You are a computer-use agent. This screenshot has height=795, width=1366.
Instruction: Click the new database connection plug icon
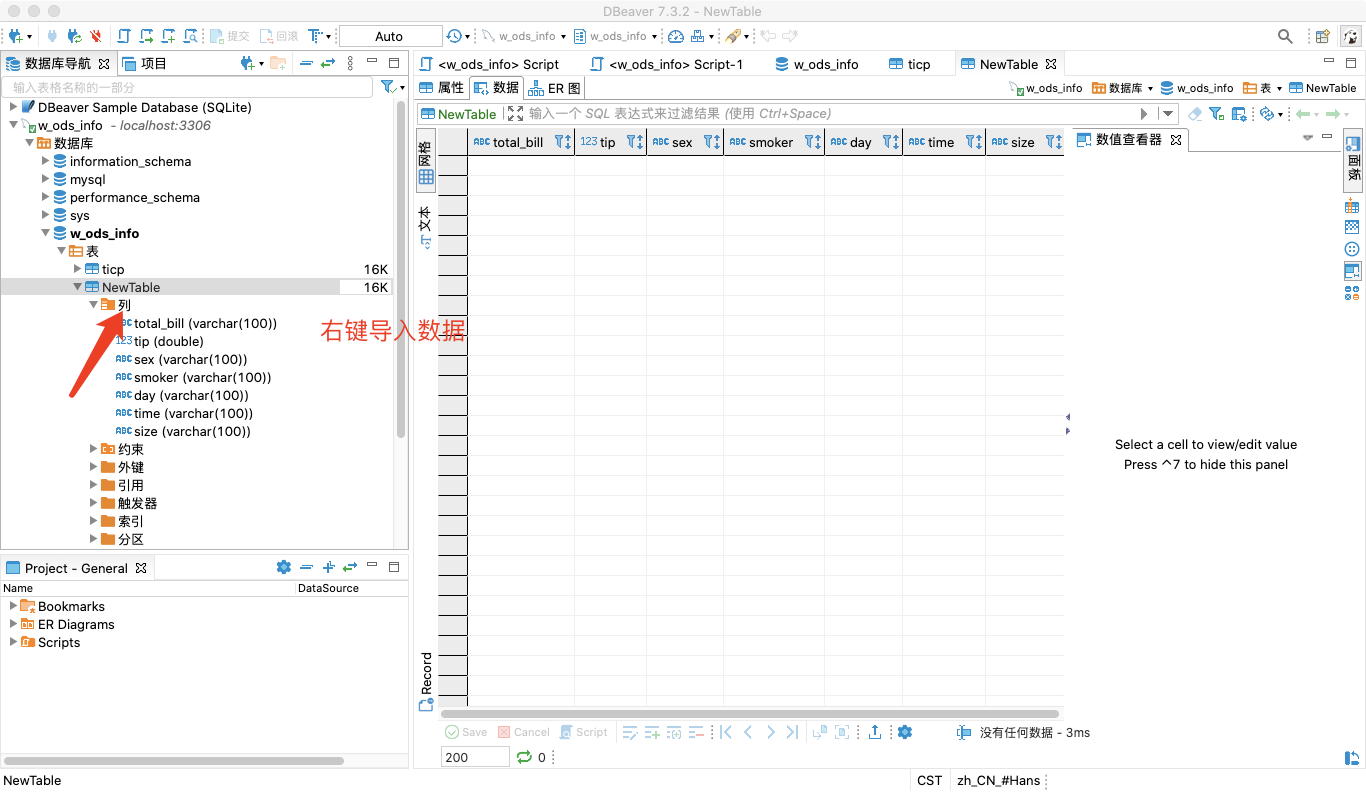pyautogui.click(x=15, y=36)
